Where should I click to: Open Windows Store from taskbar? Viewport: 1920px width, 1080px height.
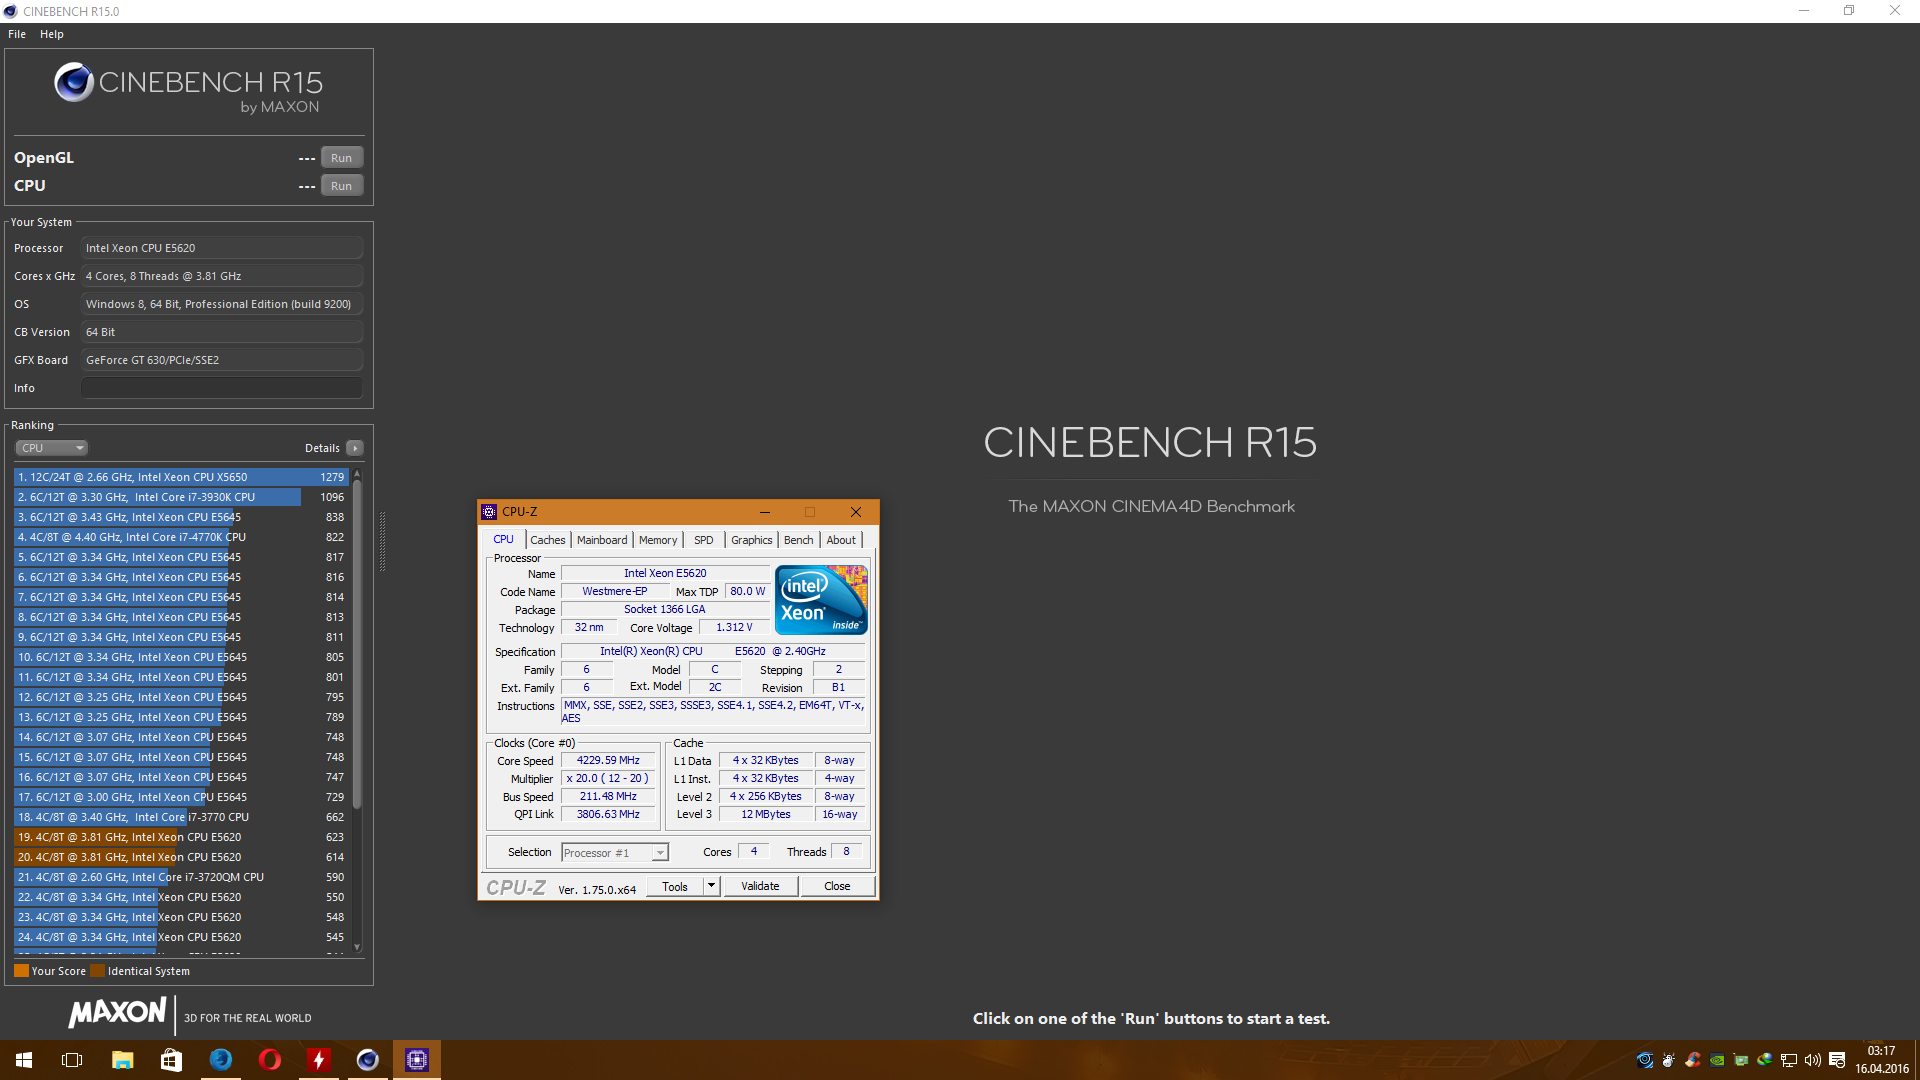point(171,1060)
